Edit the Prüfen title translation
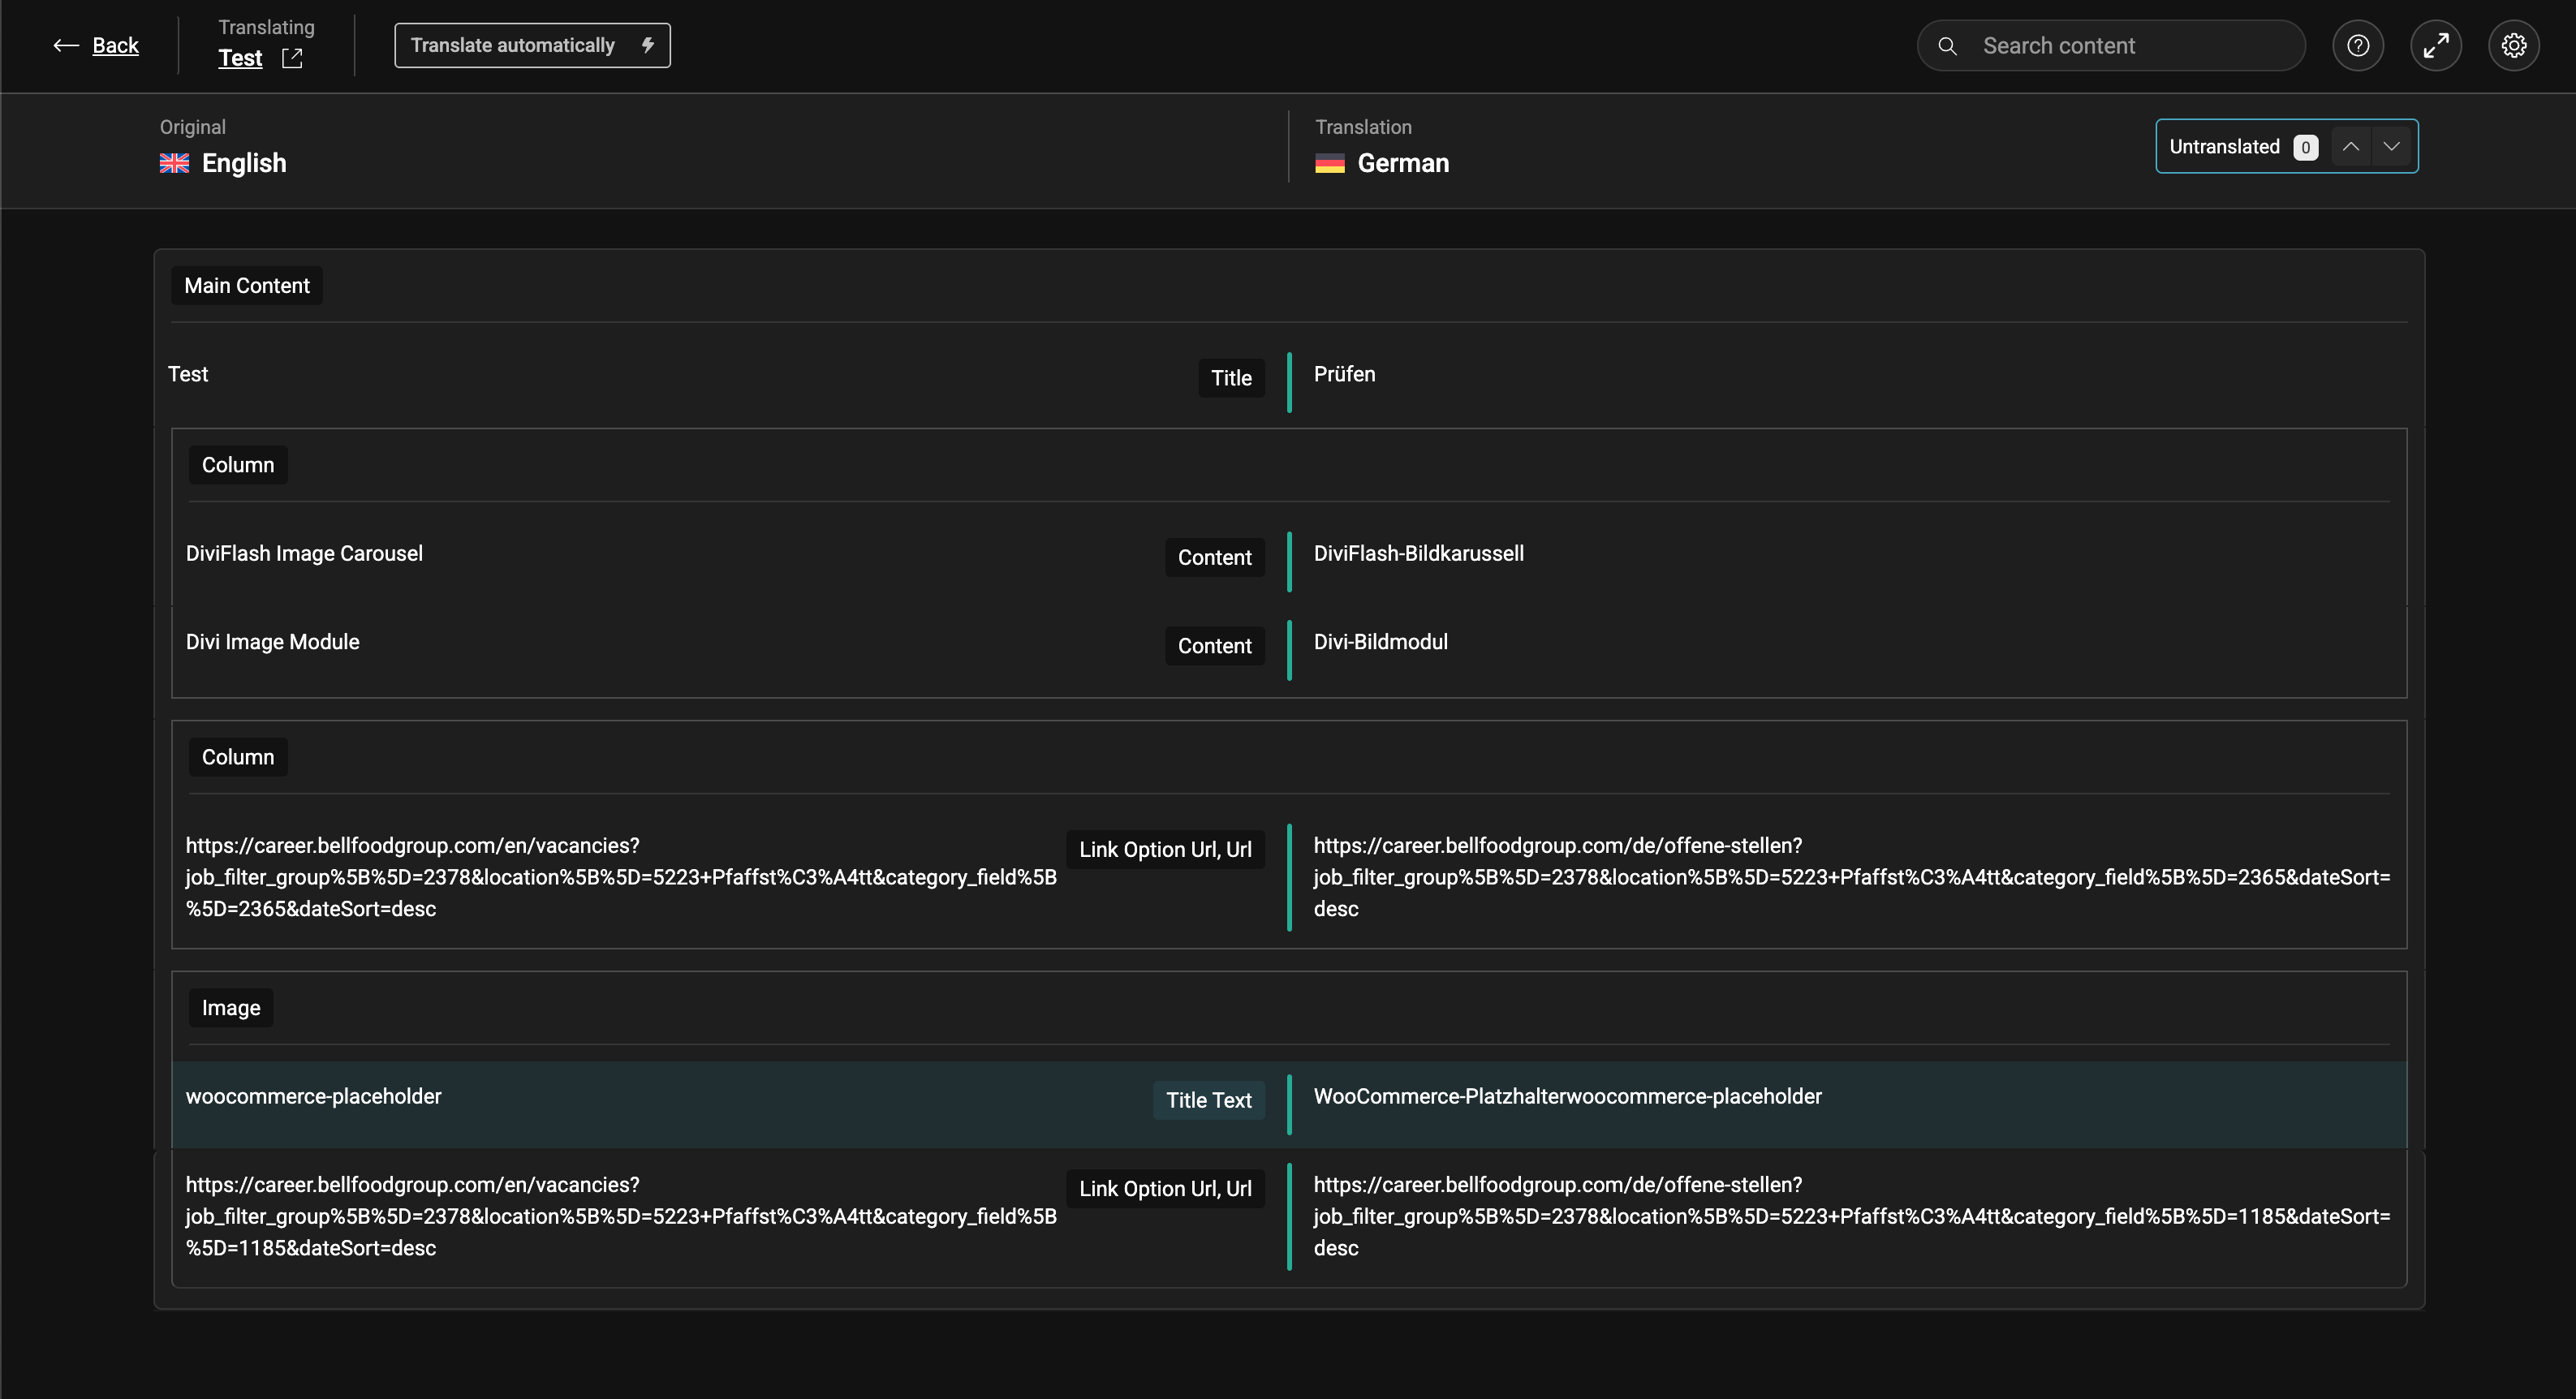This screenshot has width=2576, height=1399. [x=1344, y=374]
